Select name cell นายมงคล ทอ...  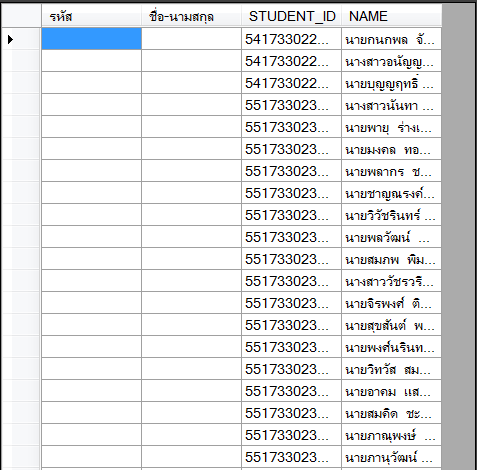391,149
